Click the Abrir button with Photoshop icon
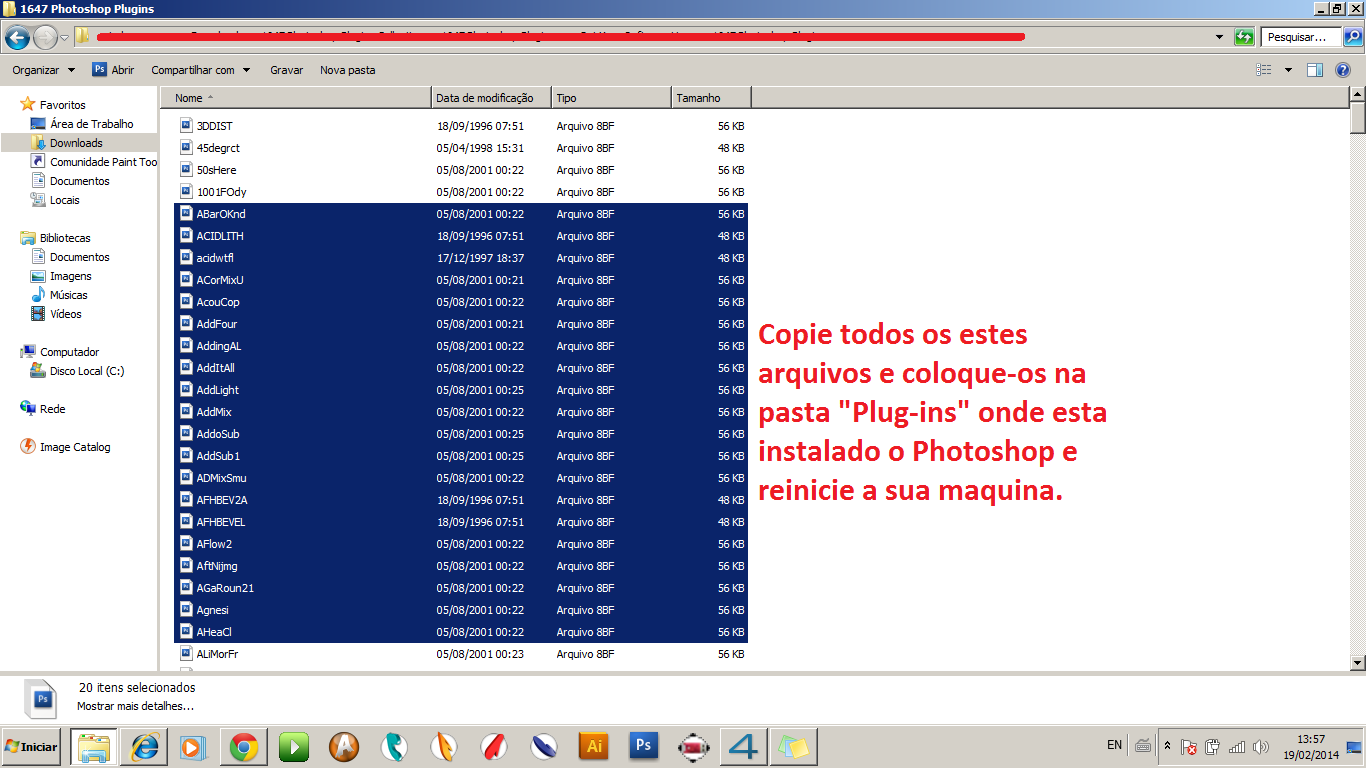Screen dimensions: 1366x768 pyautogui.click(x=113, y=70)
